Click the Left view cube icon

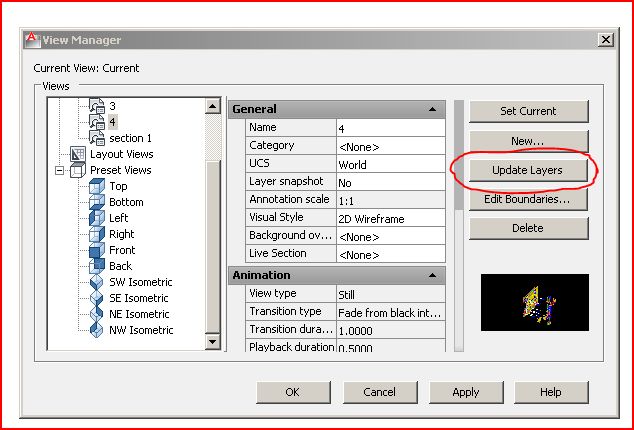97,218
